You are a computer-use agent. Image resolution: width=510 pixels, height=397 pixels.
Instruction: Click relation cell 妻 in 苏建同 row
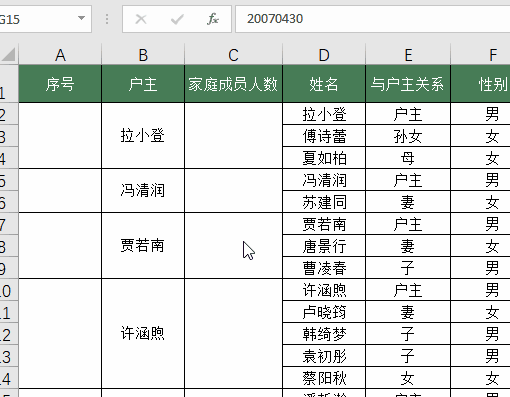point(408,202)
